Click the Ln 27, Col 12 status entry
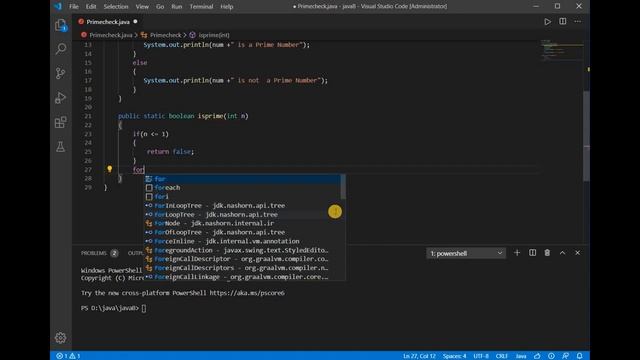 coord(419,356)
